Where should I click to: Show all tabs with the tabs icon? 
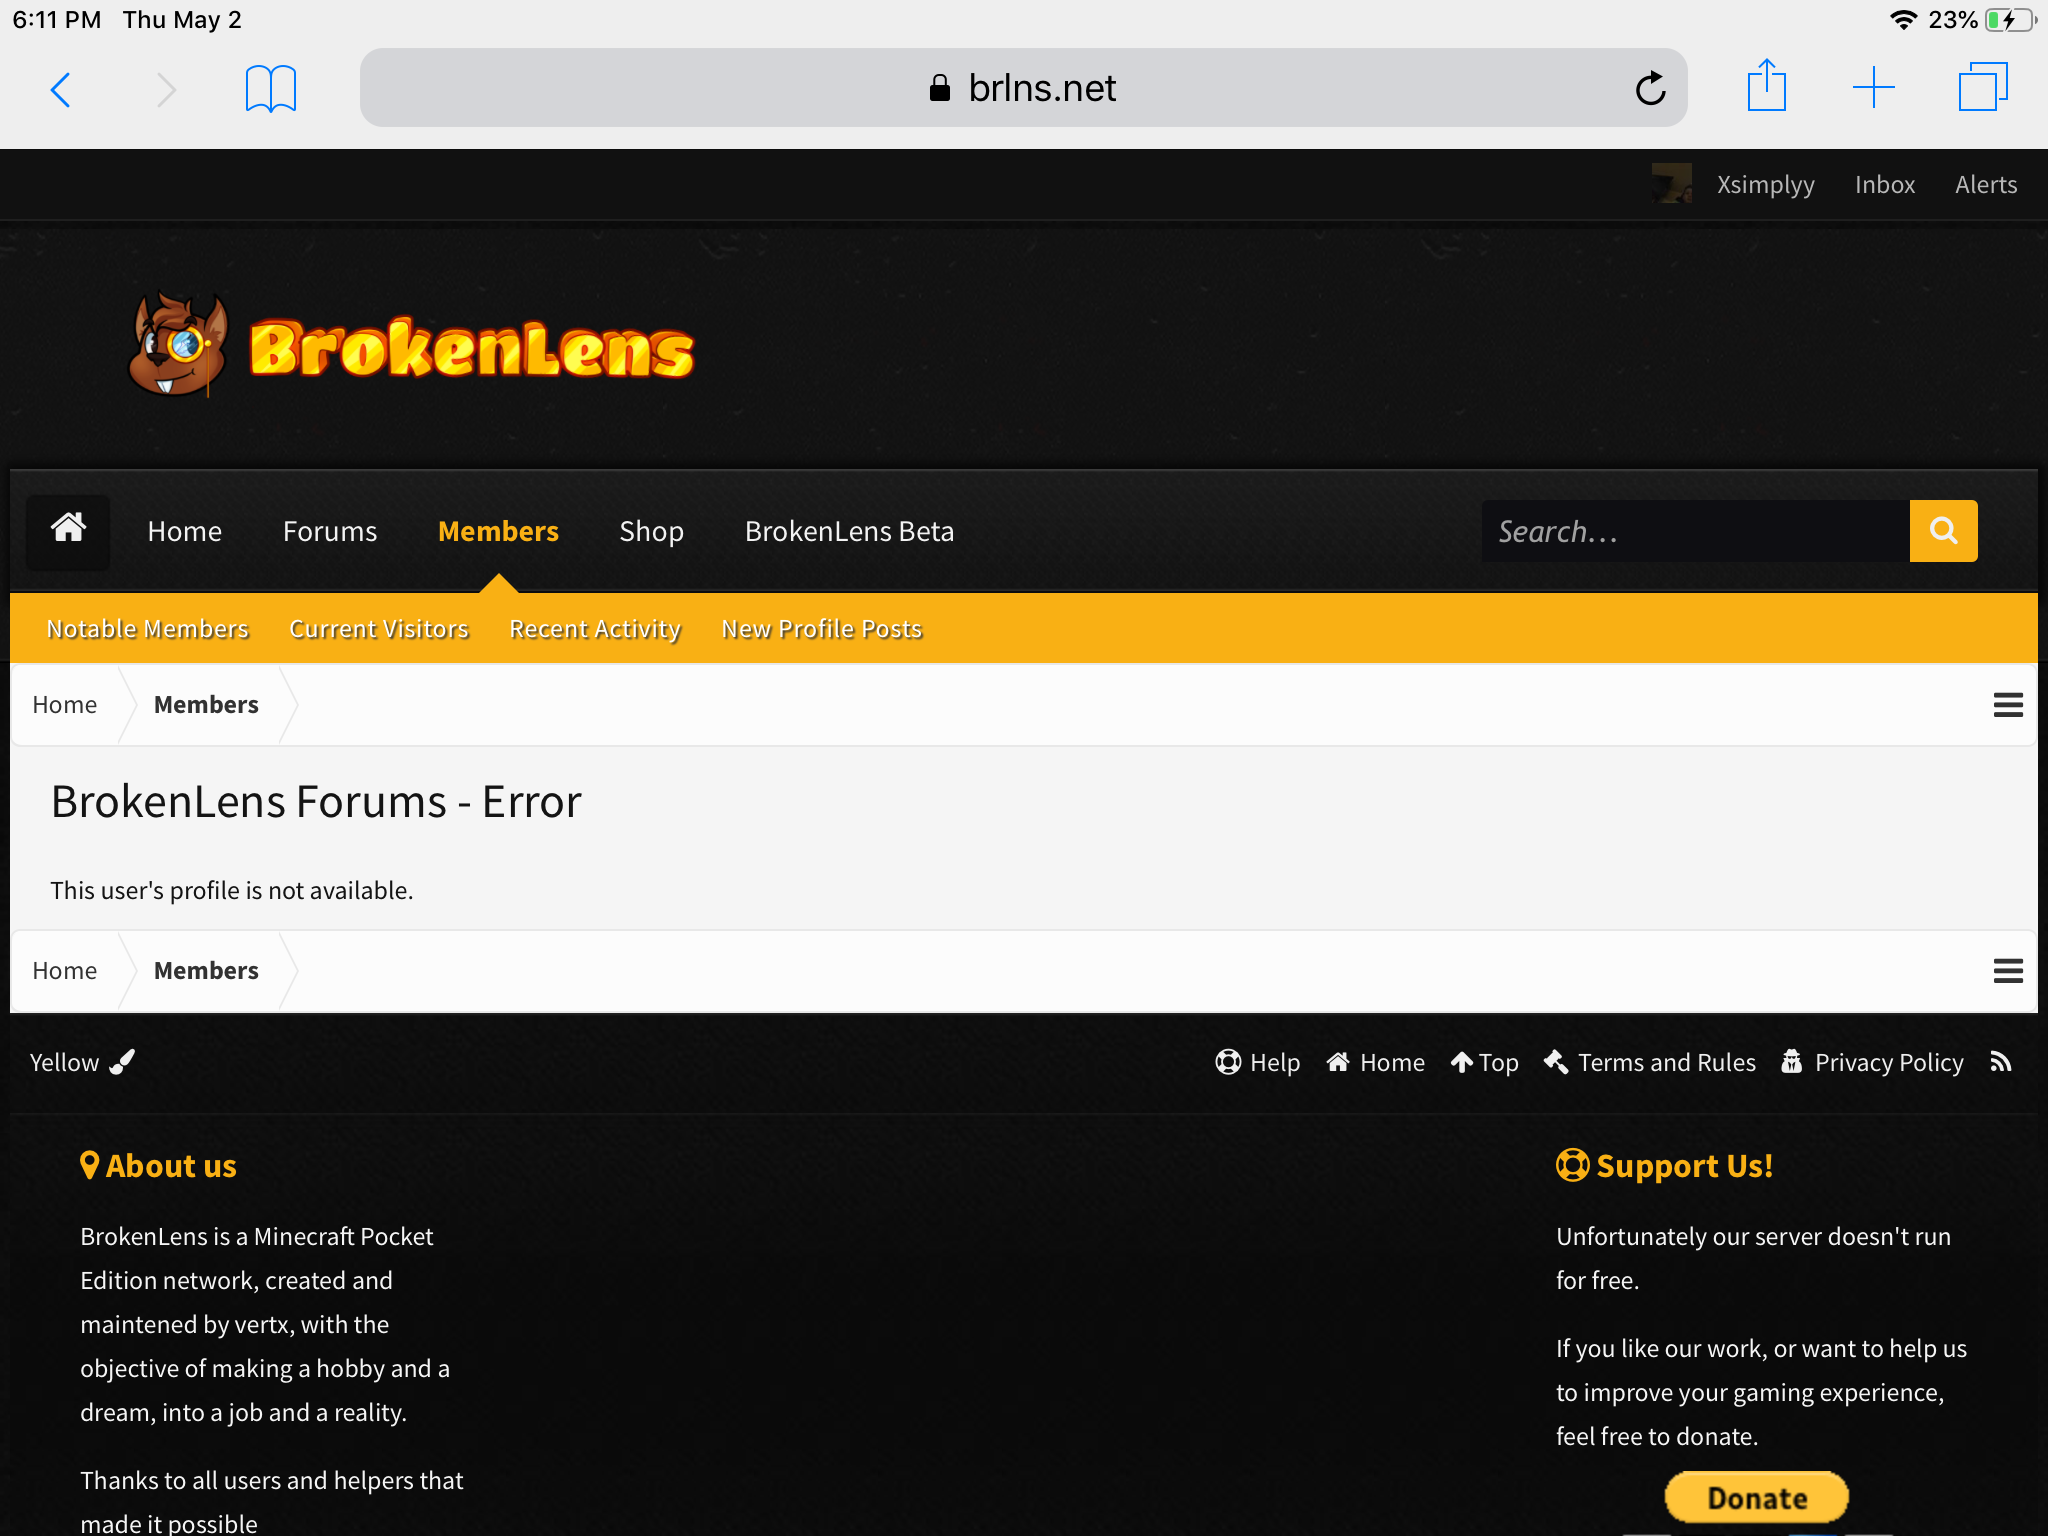click(1983, 87)
